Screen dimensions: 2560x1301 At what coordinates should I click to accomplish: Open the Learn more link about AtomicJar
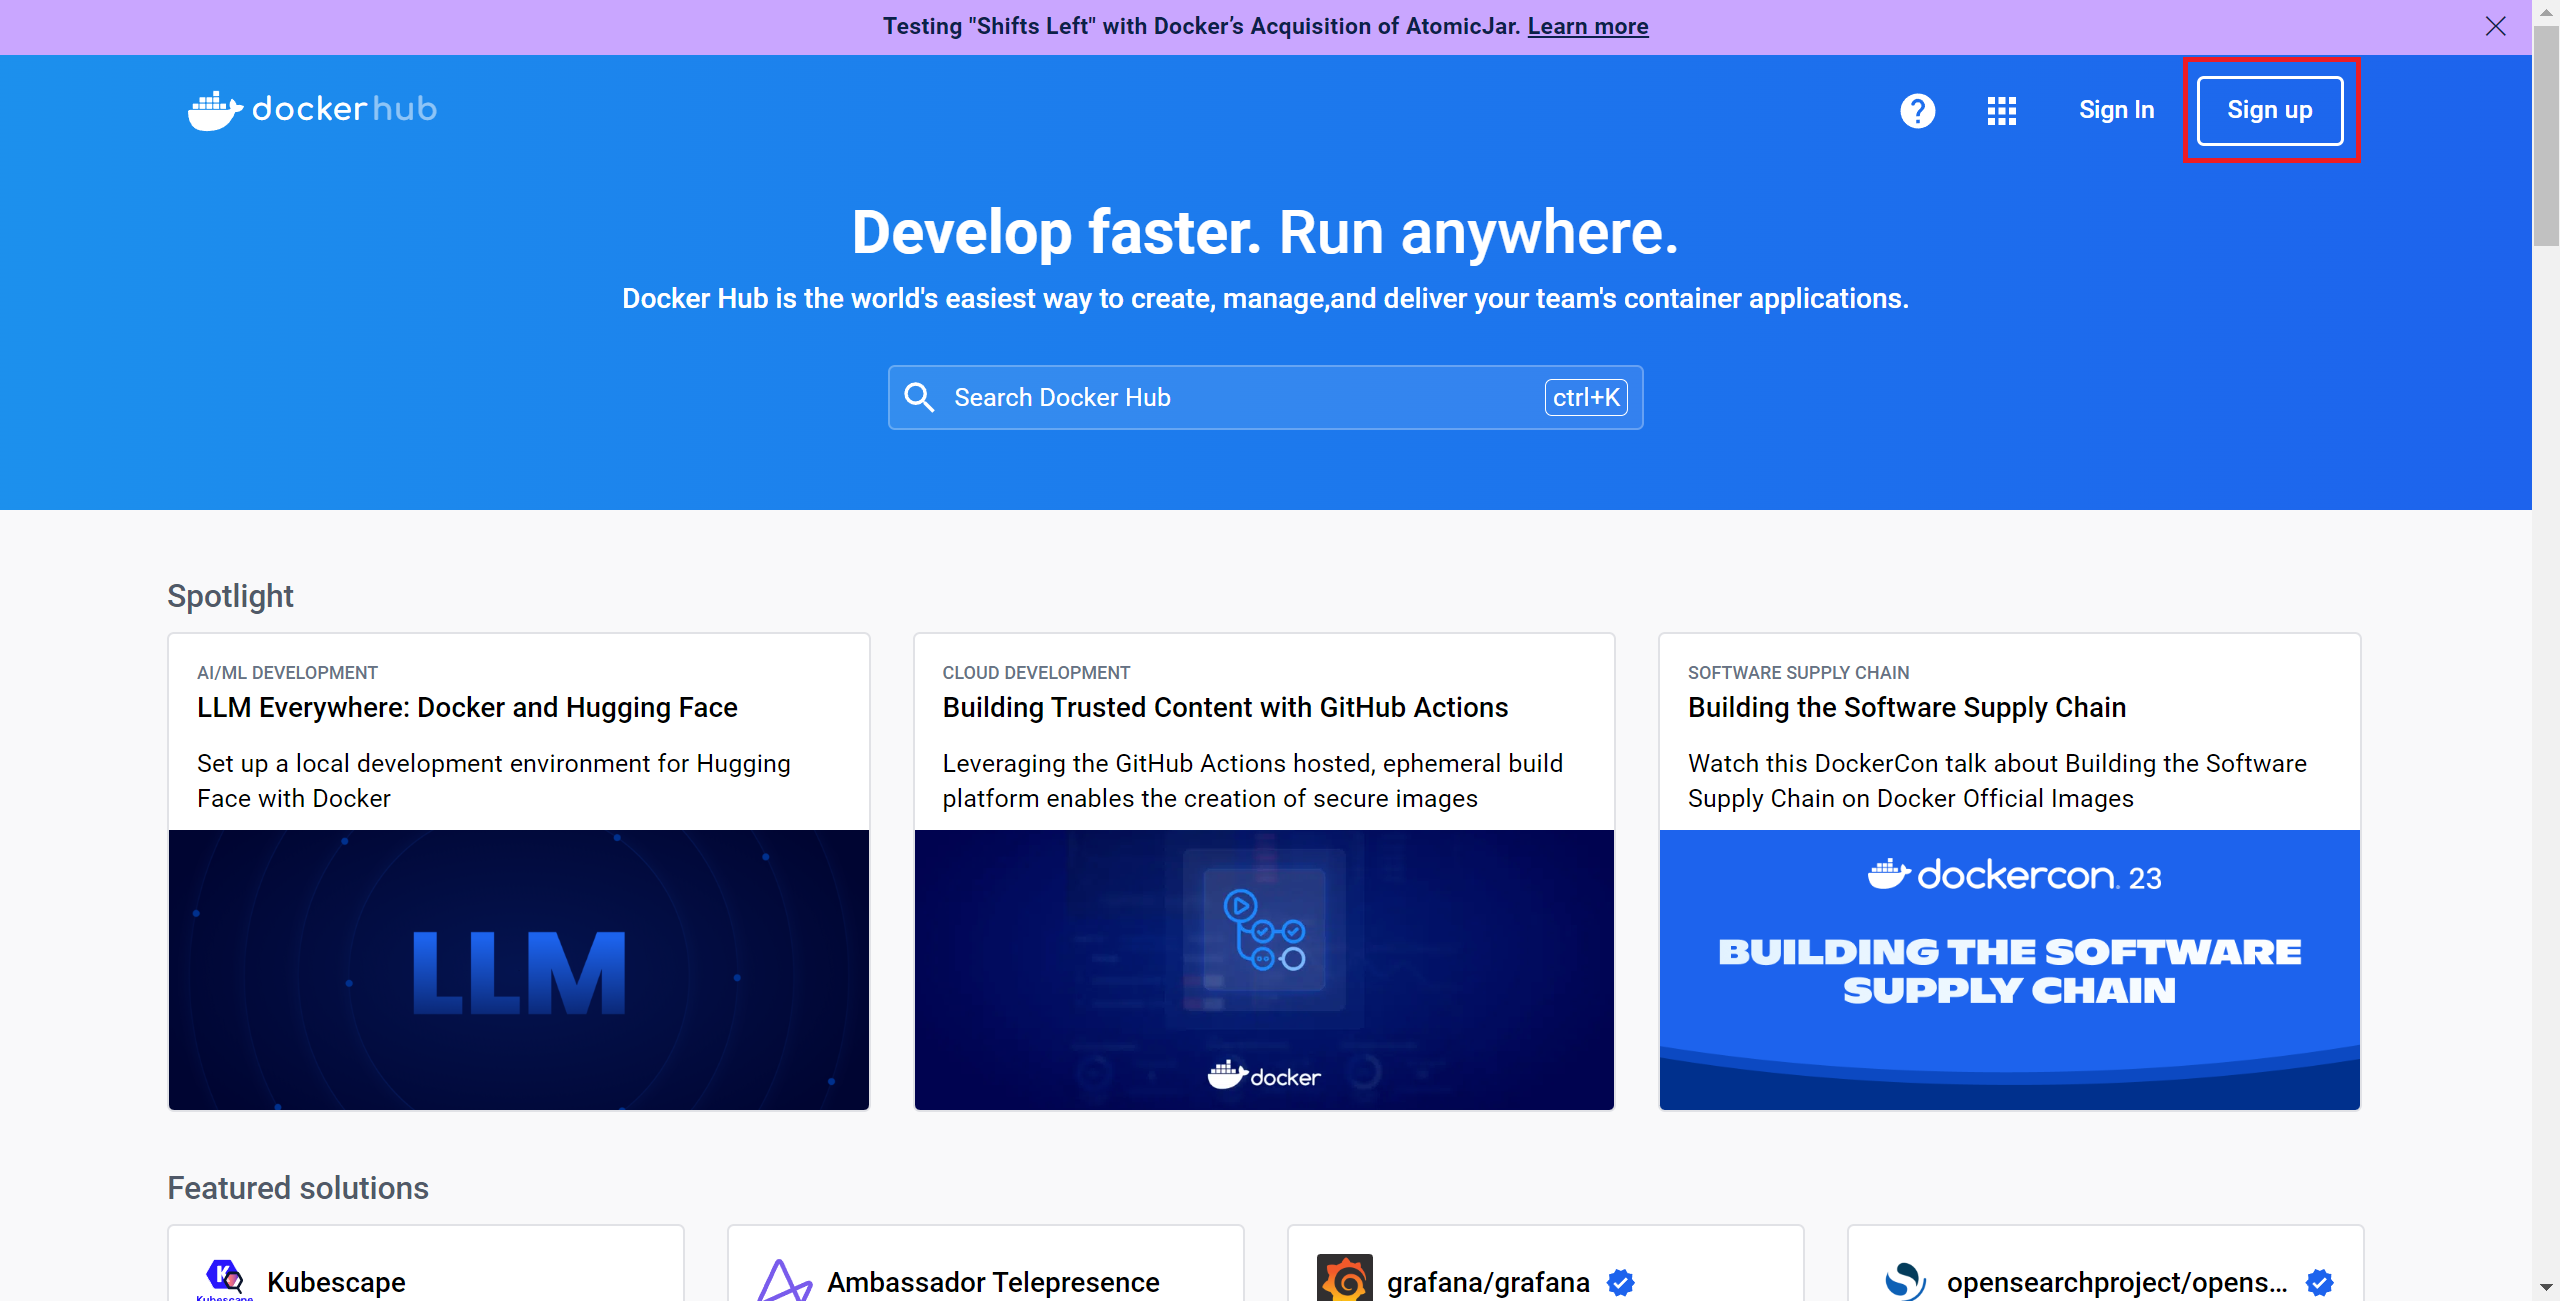(x=1589, y=26)
